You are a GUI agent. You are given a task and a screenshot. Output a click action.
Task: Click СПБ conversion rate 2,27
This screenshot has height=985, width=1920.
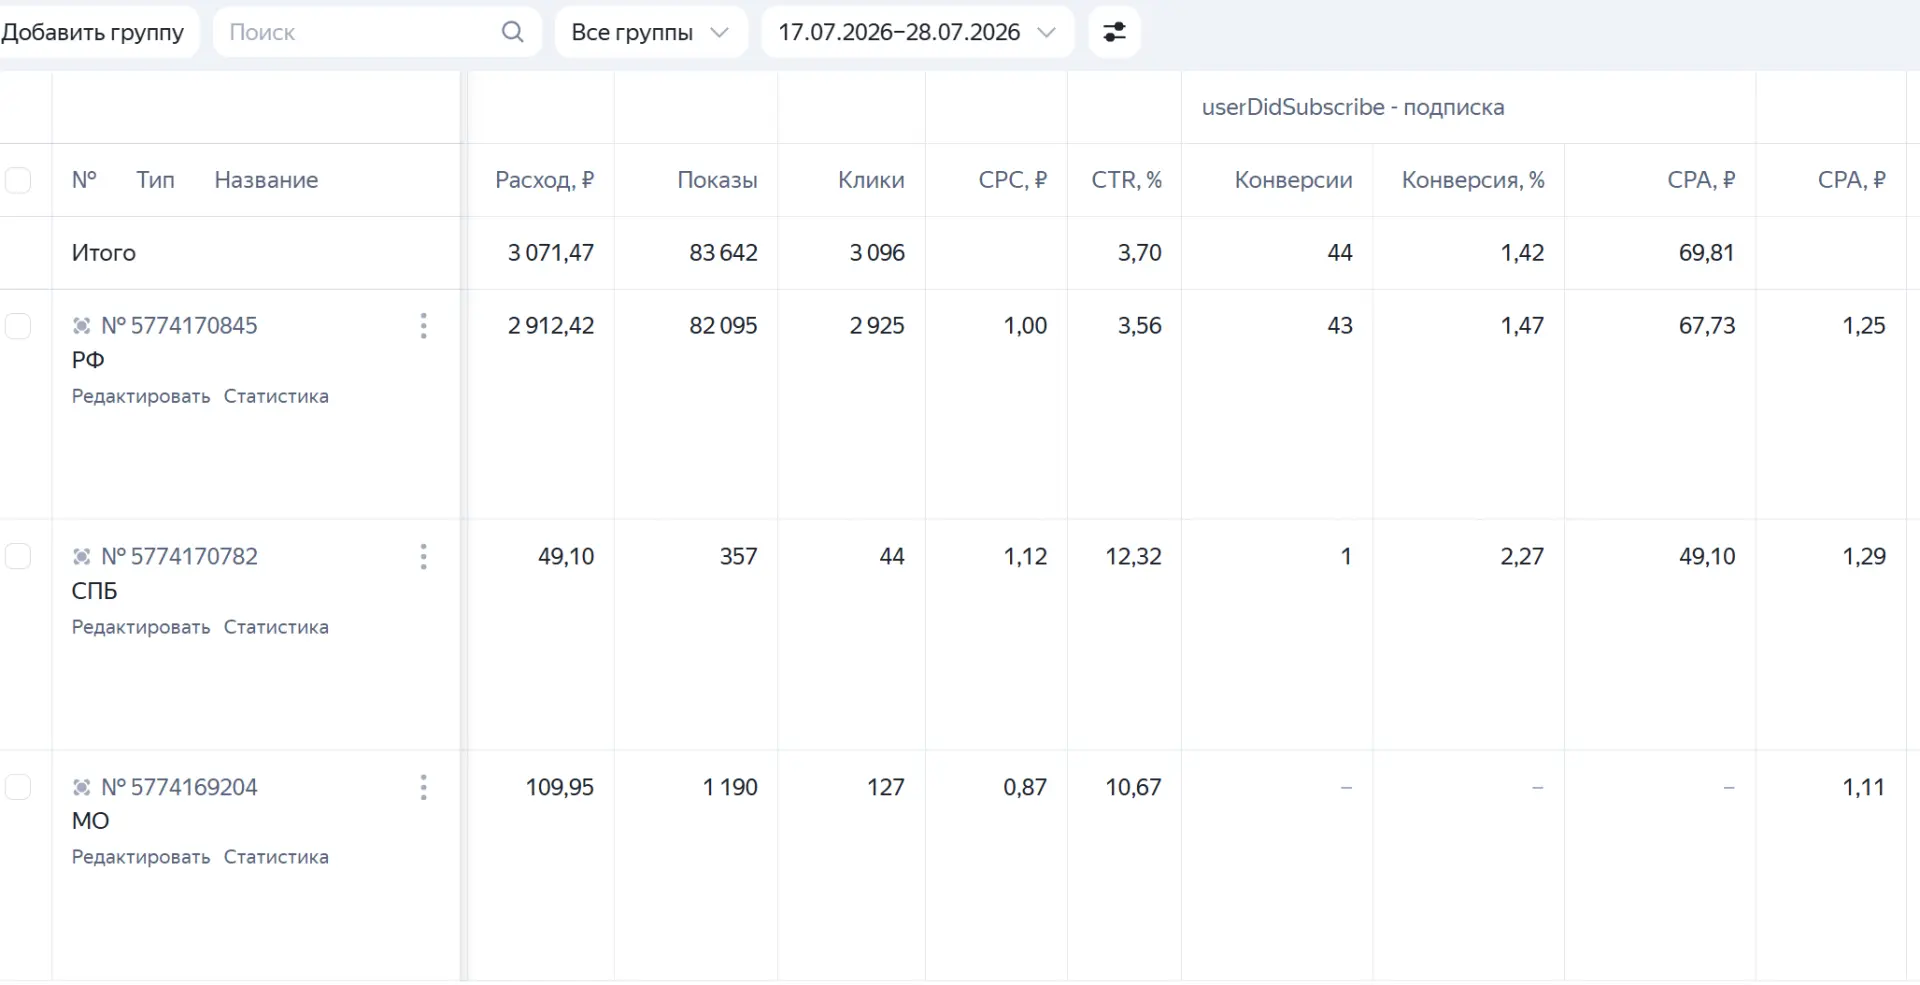point(1522,557)
